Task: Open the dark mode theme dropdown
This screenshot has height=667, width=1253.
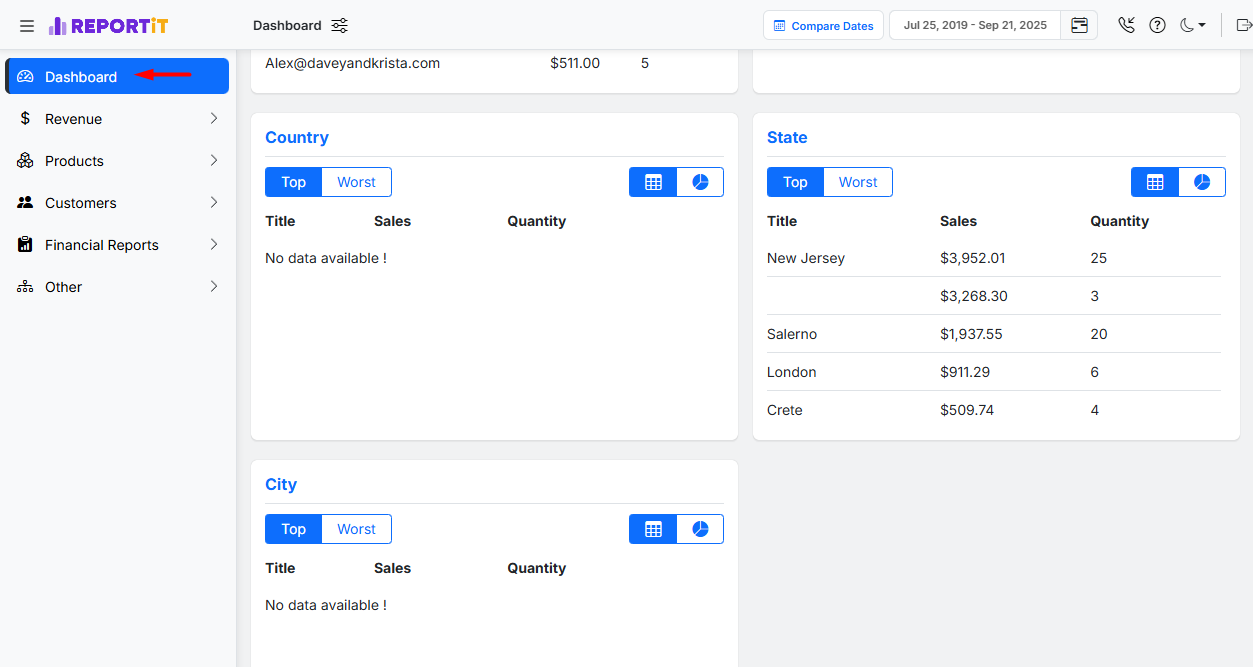Action: pyautogui.click(x=1193, y=26)
